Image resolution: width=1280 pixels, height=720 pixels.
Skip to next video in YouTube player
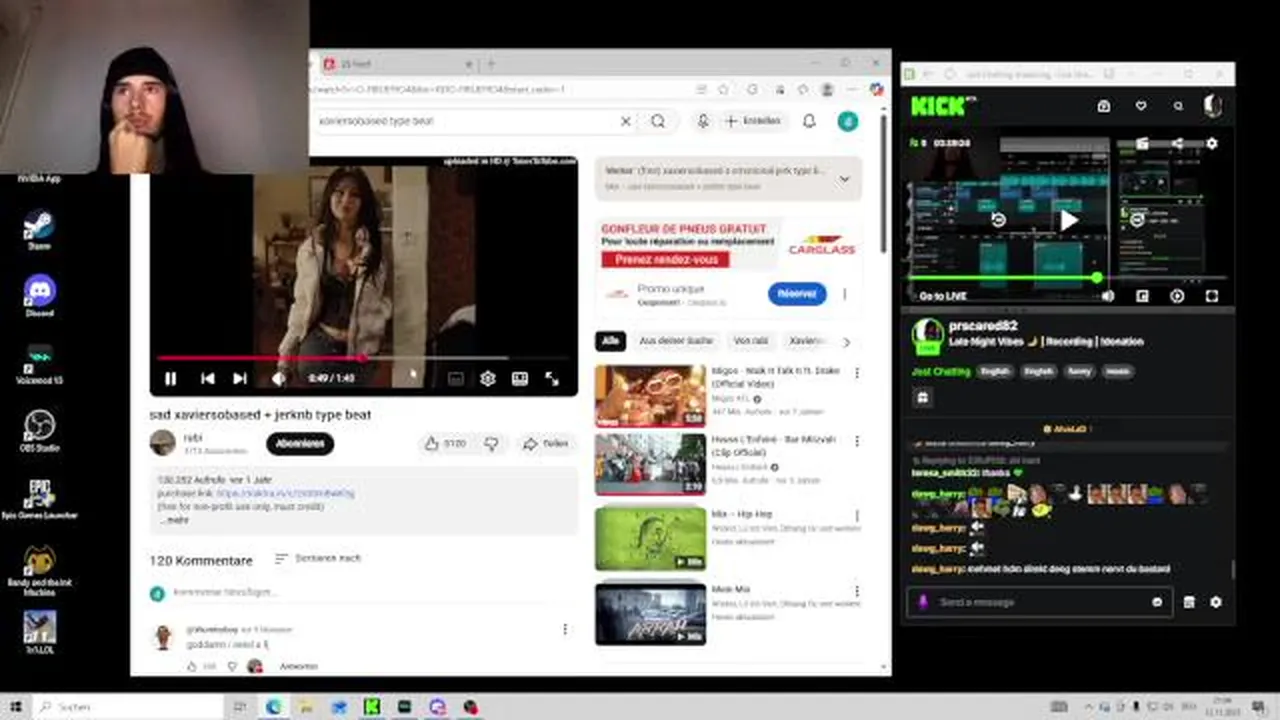(239, 379)
